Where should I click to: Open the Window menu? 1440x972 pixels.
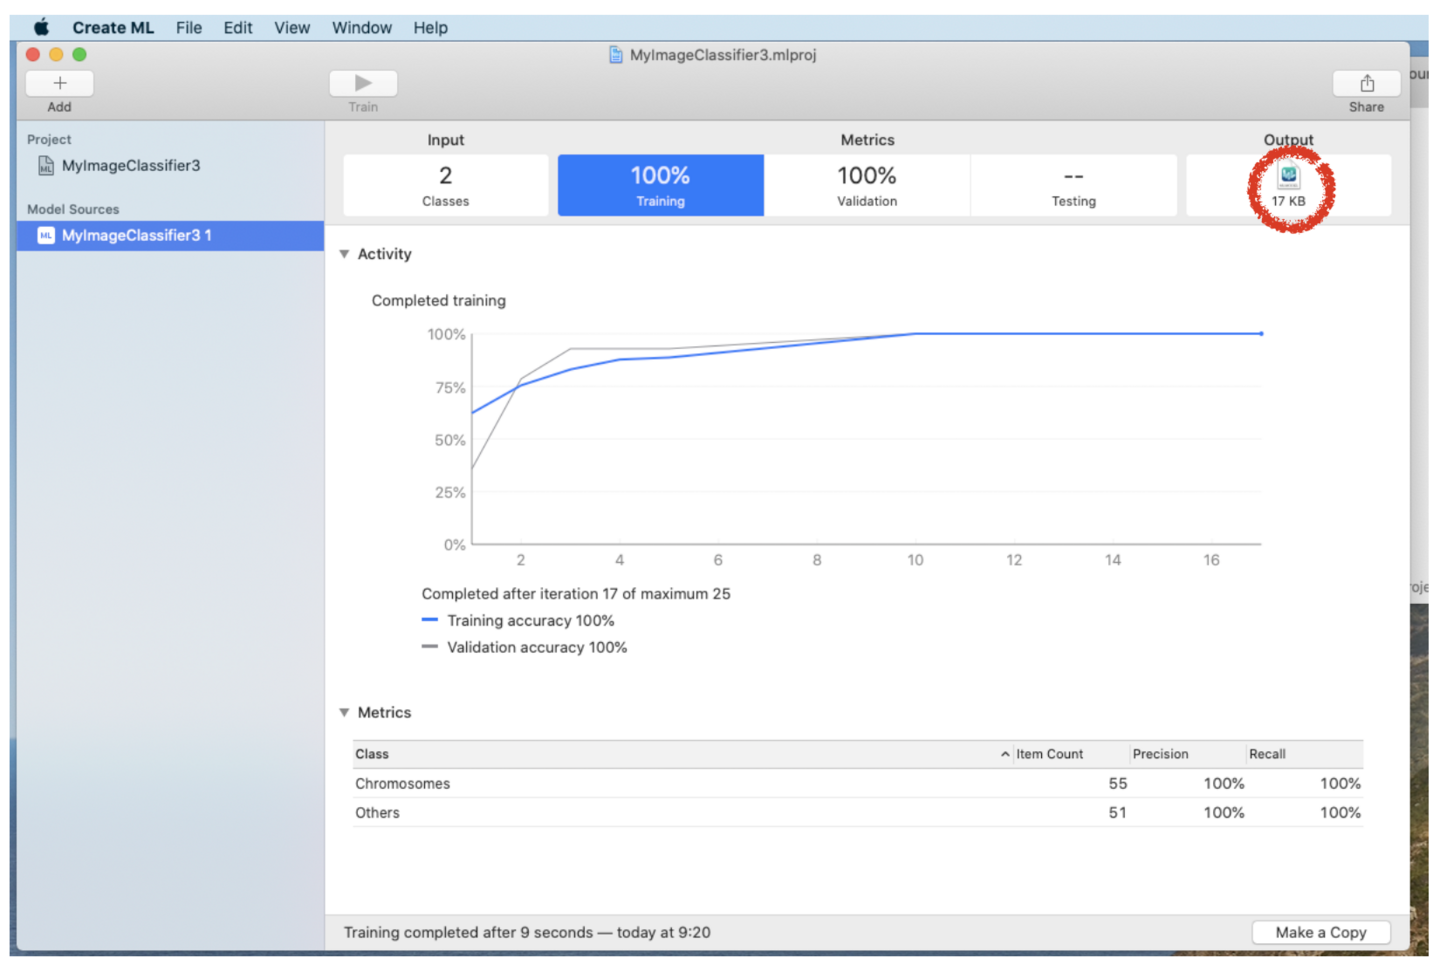(x=361, y=27)
